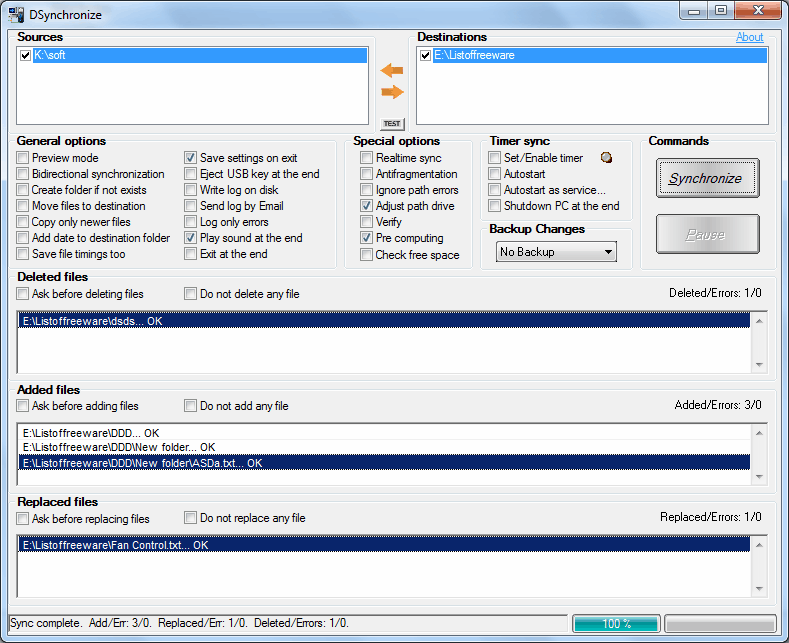Enable Bidirectional synchronization
The height and width of the screenshot is (643, 789).
tap(23, 174)
